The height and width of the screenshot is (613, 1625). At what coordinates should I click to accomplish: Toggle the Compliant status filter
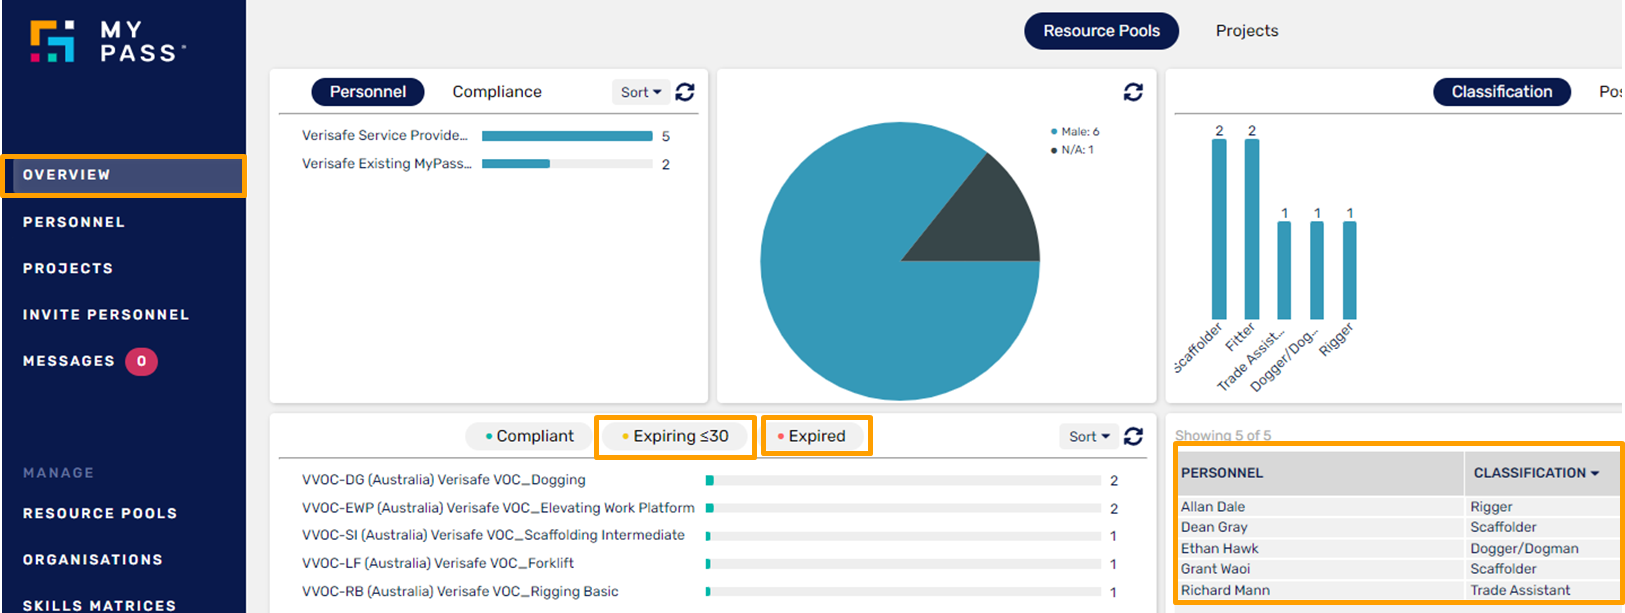529,436
